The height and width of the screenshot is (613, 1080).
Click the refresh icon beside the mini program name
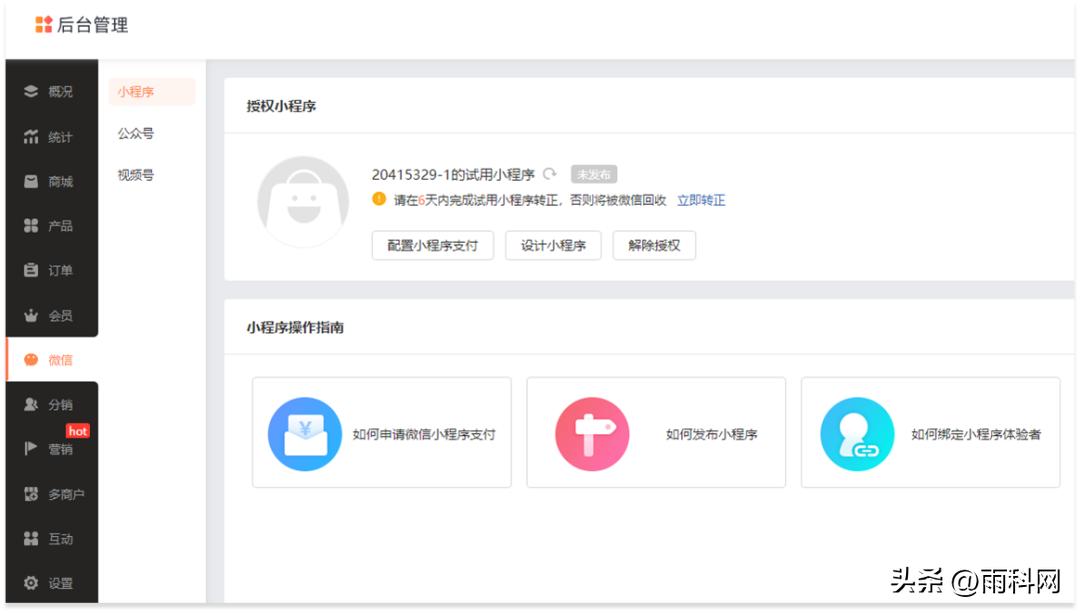552,173
